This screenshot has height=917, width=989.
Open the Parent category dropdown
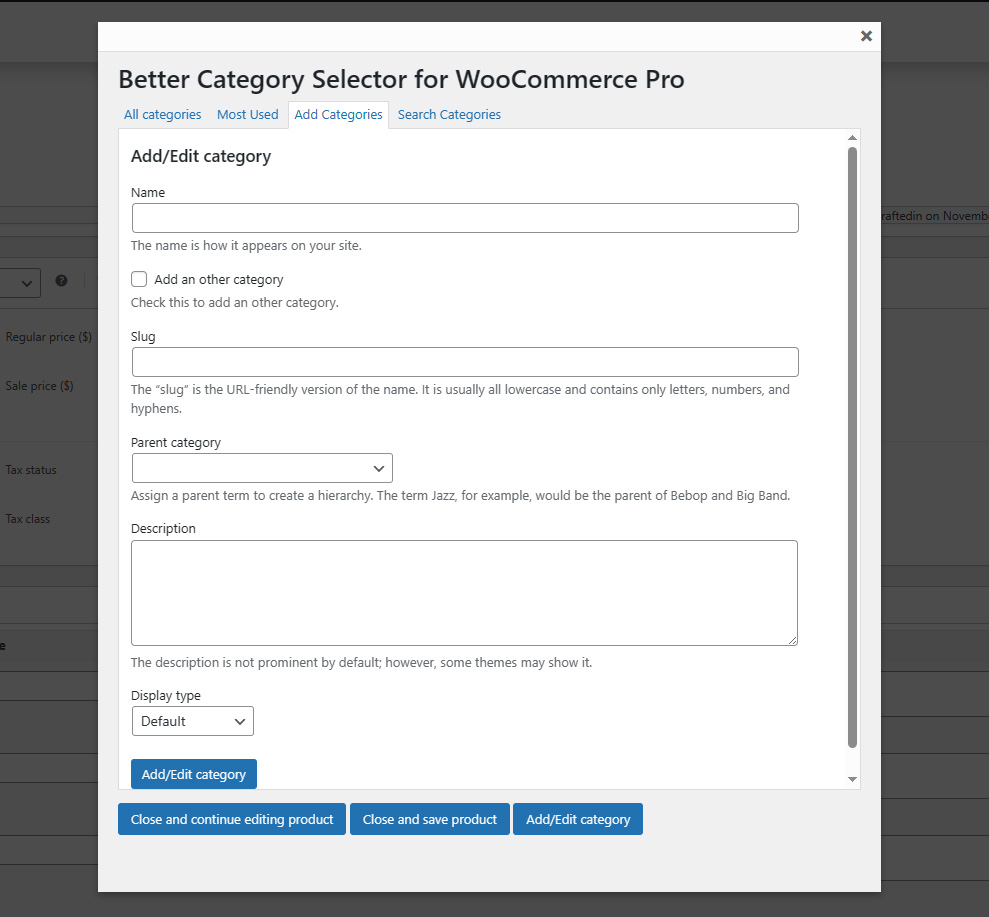pos(262,468)
